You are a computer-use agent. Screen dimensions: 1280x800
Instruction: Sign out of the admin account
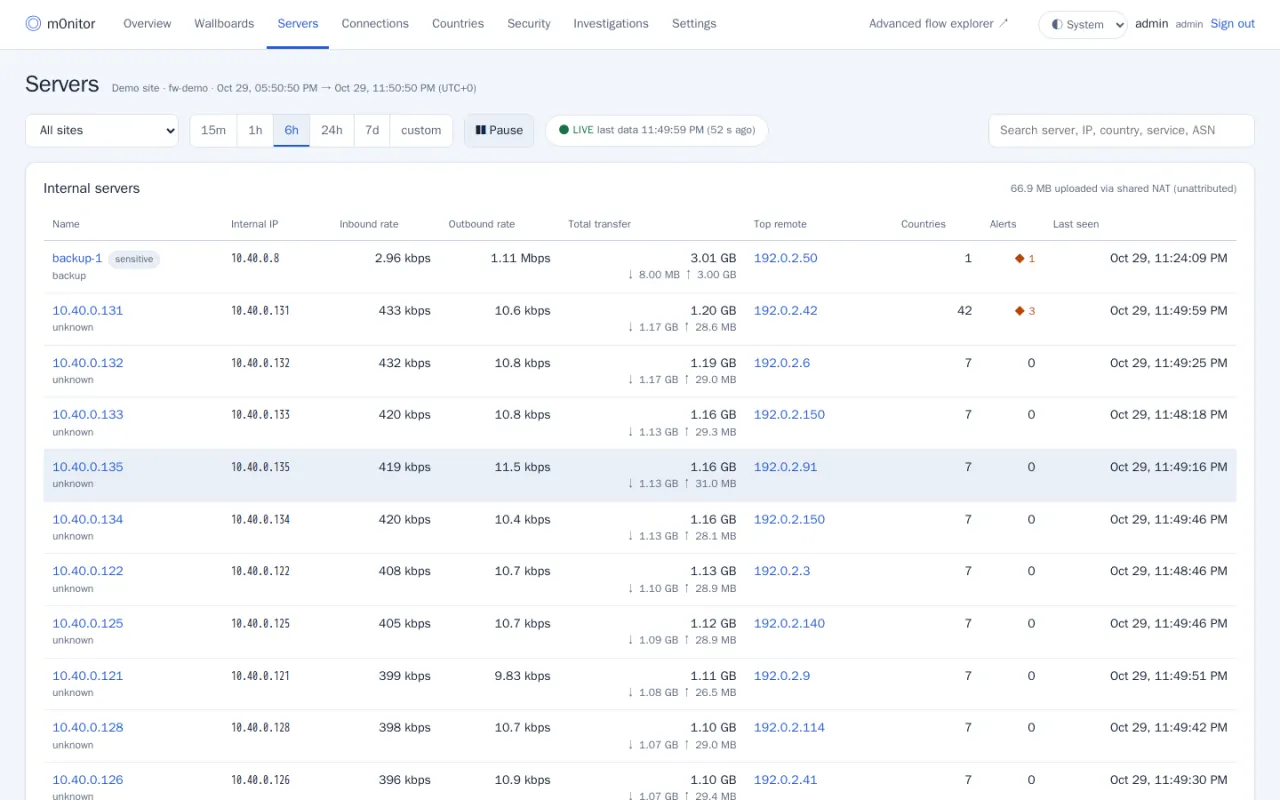click(x=1232, y=24)
